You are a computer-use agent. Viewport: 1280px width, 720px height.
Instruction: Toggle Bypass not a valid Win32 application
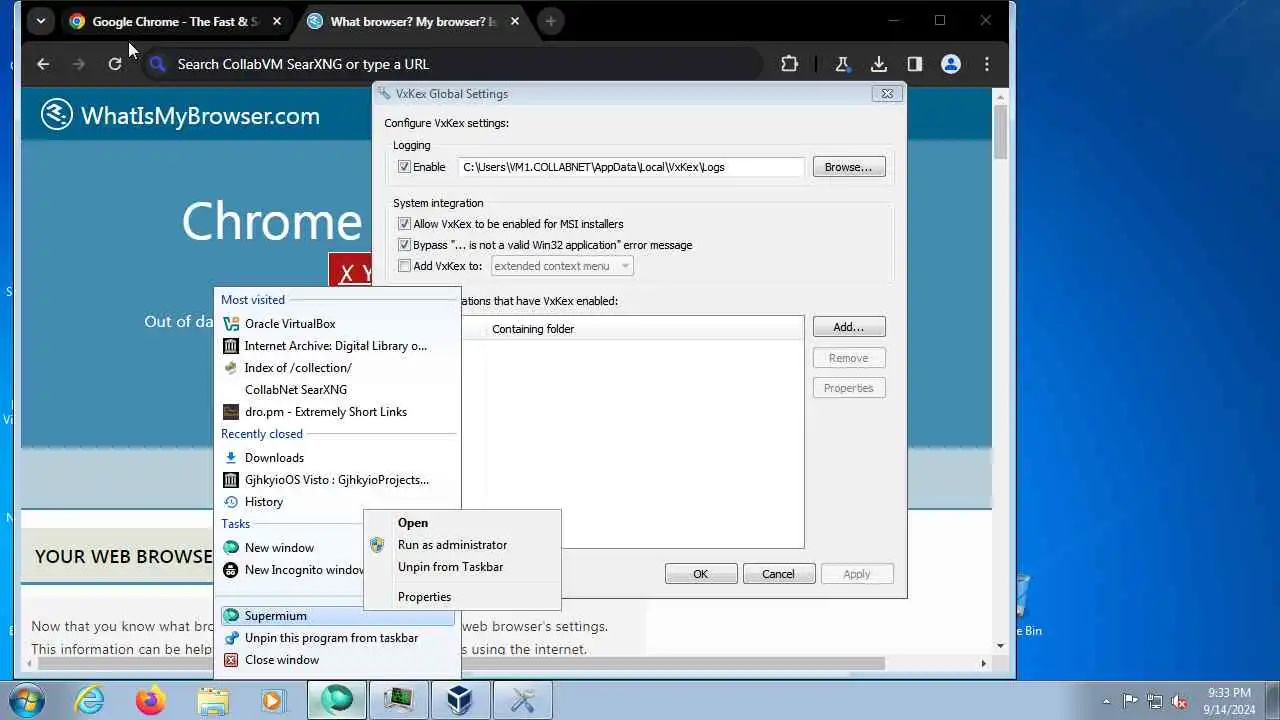pos(404,245)
